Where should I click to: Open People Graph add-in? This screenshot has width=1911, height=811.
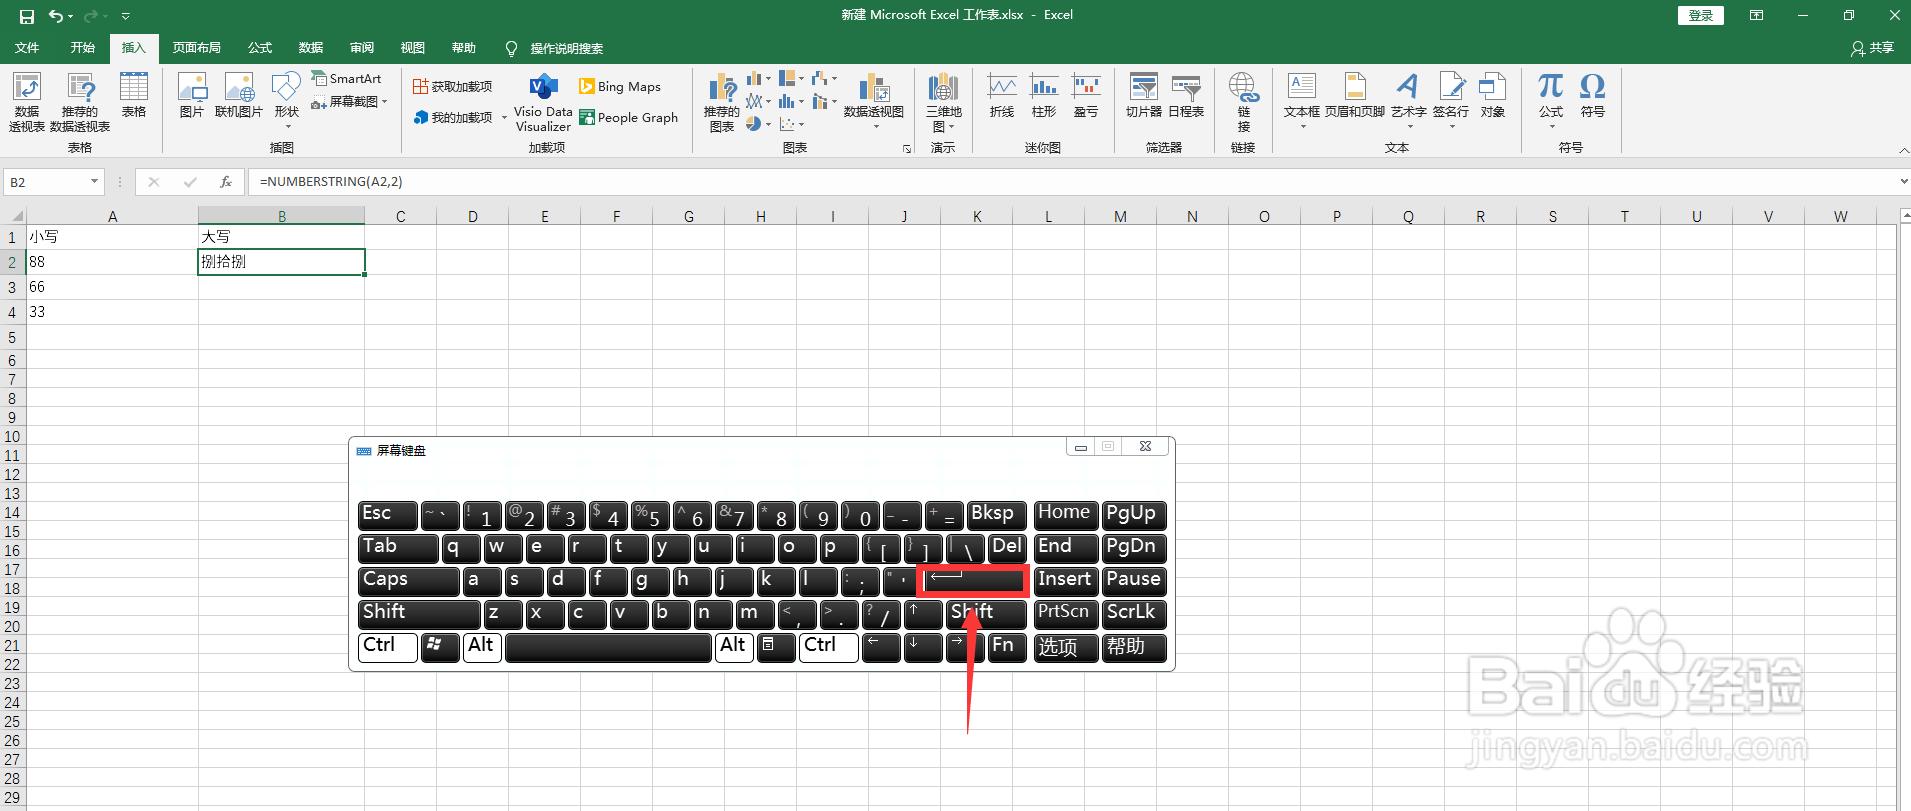pos(629,118)
